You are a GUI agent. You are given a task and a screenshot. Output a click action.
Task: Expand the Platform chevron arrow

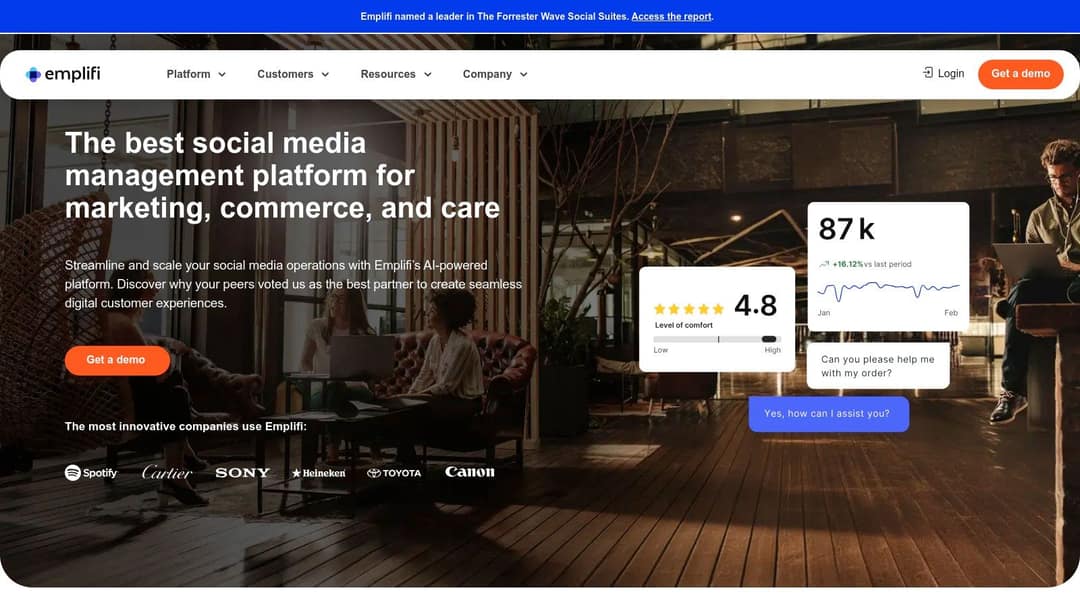[x=222, y=74]
